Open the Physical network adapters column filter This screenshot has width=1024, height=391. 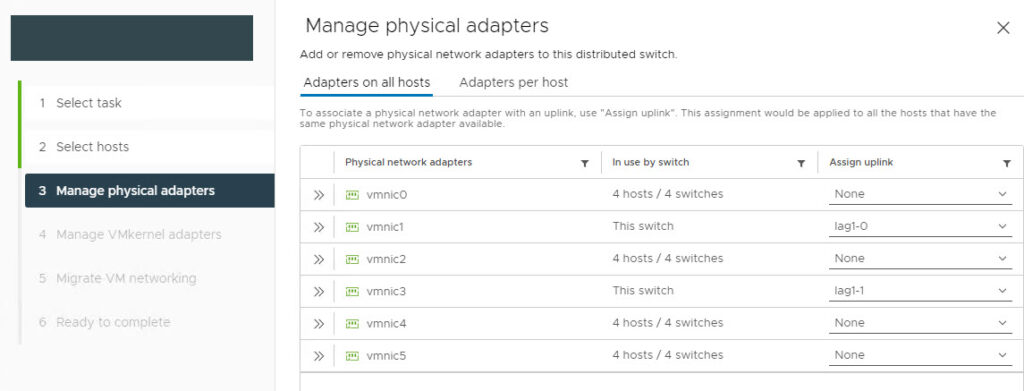click(x=584, y=163)
